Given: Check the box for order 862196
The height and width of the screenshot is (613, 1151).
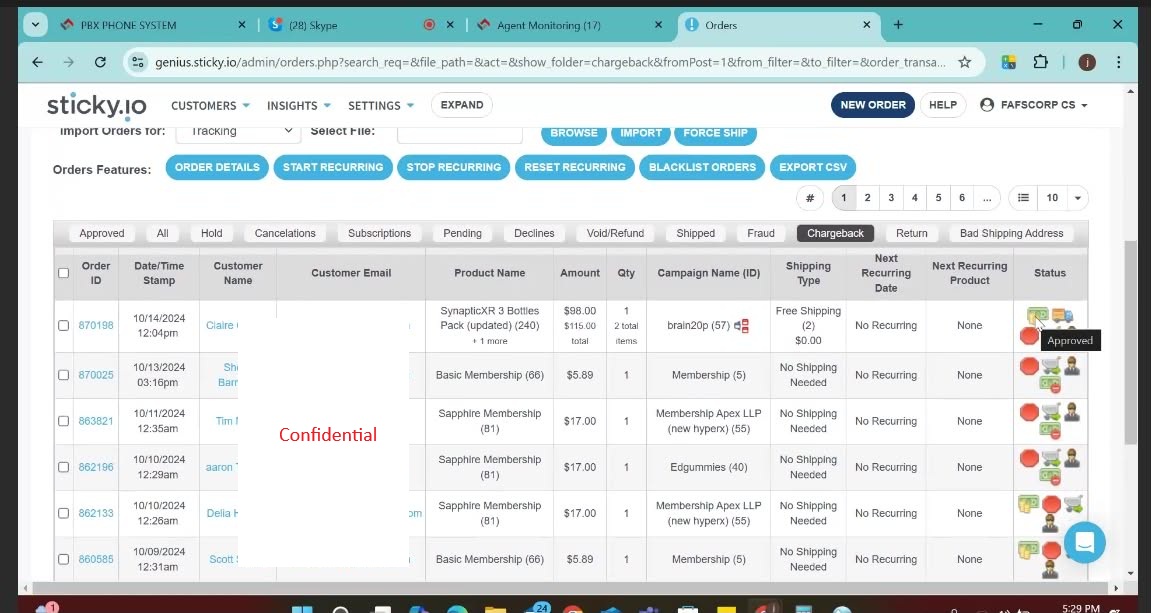Looking at the screenshot, I should pos(63,467).
